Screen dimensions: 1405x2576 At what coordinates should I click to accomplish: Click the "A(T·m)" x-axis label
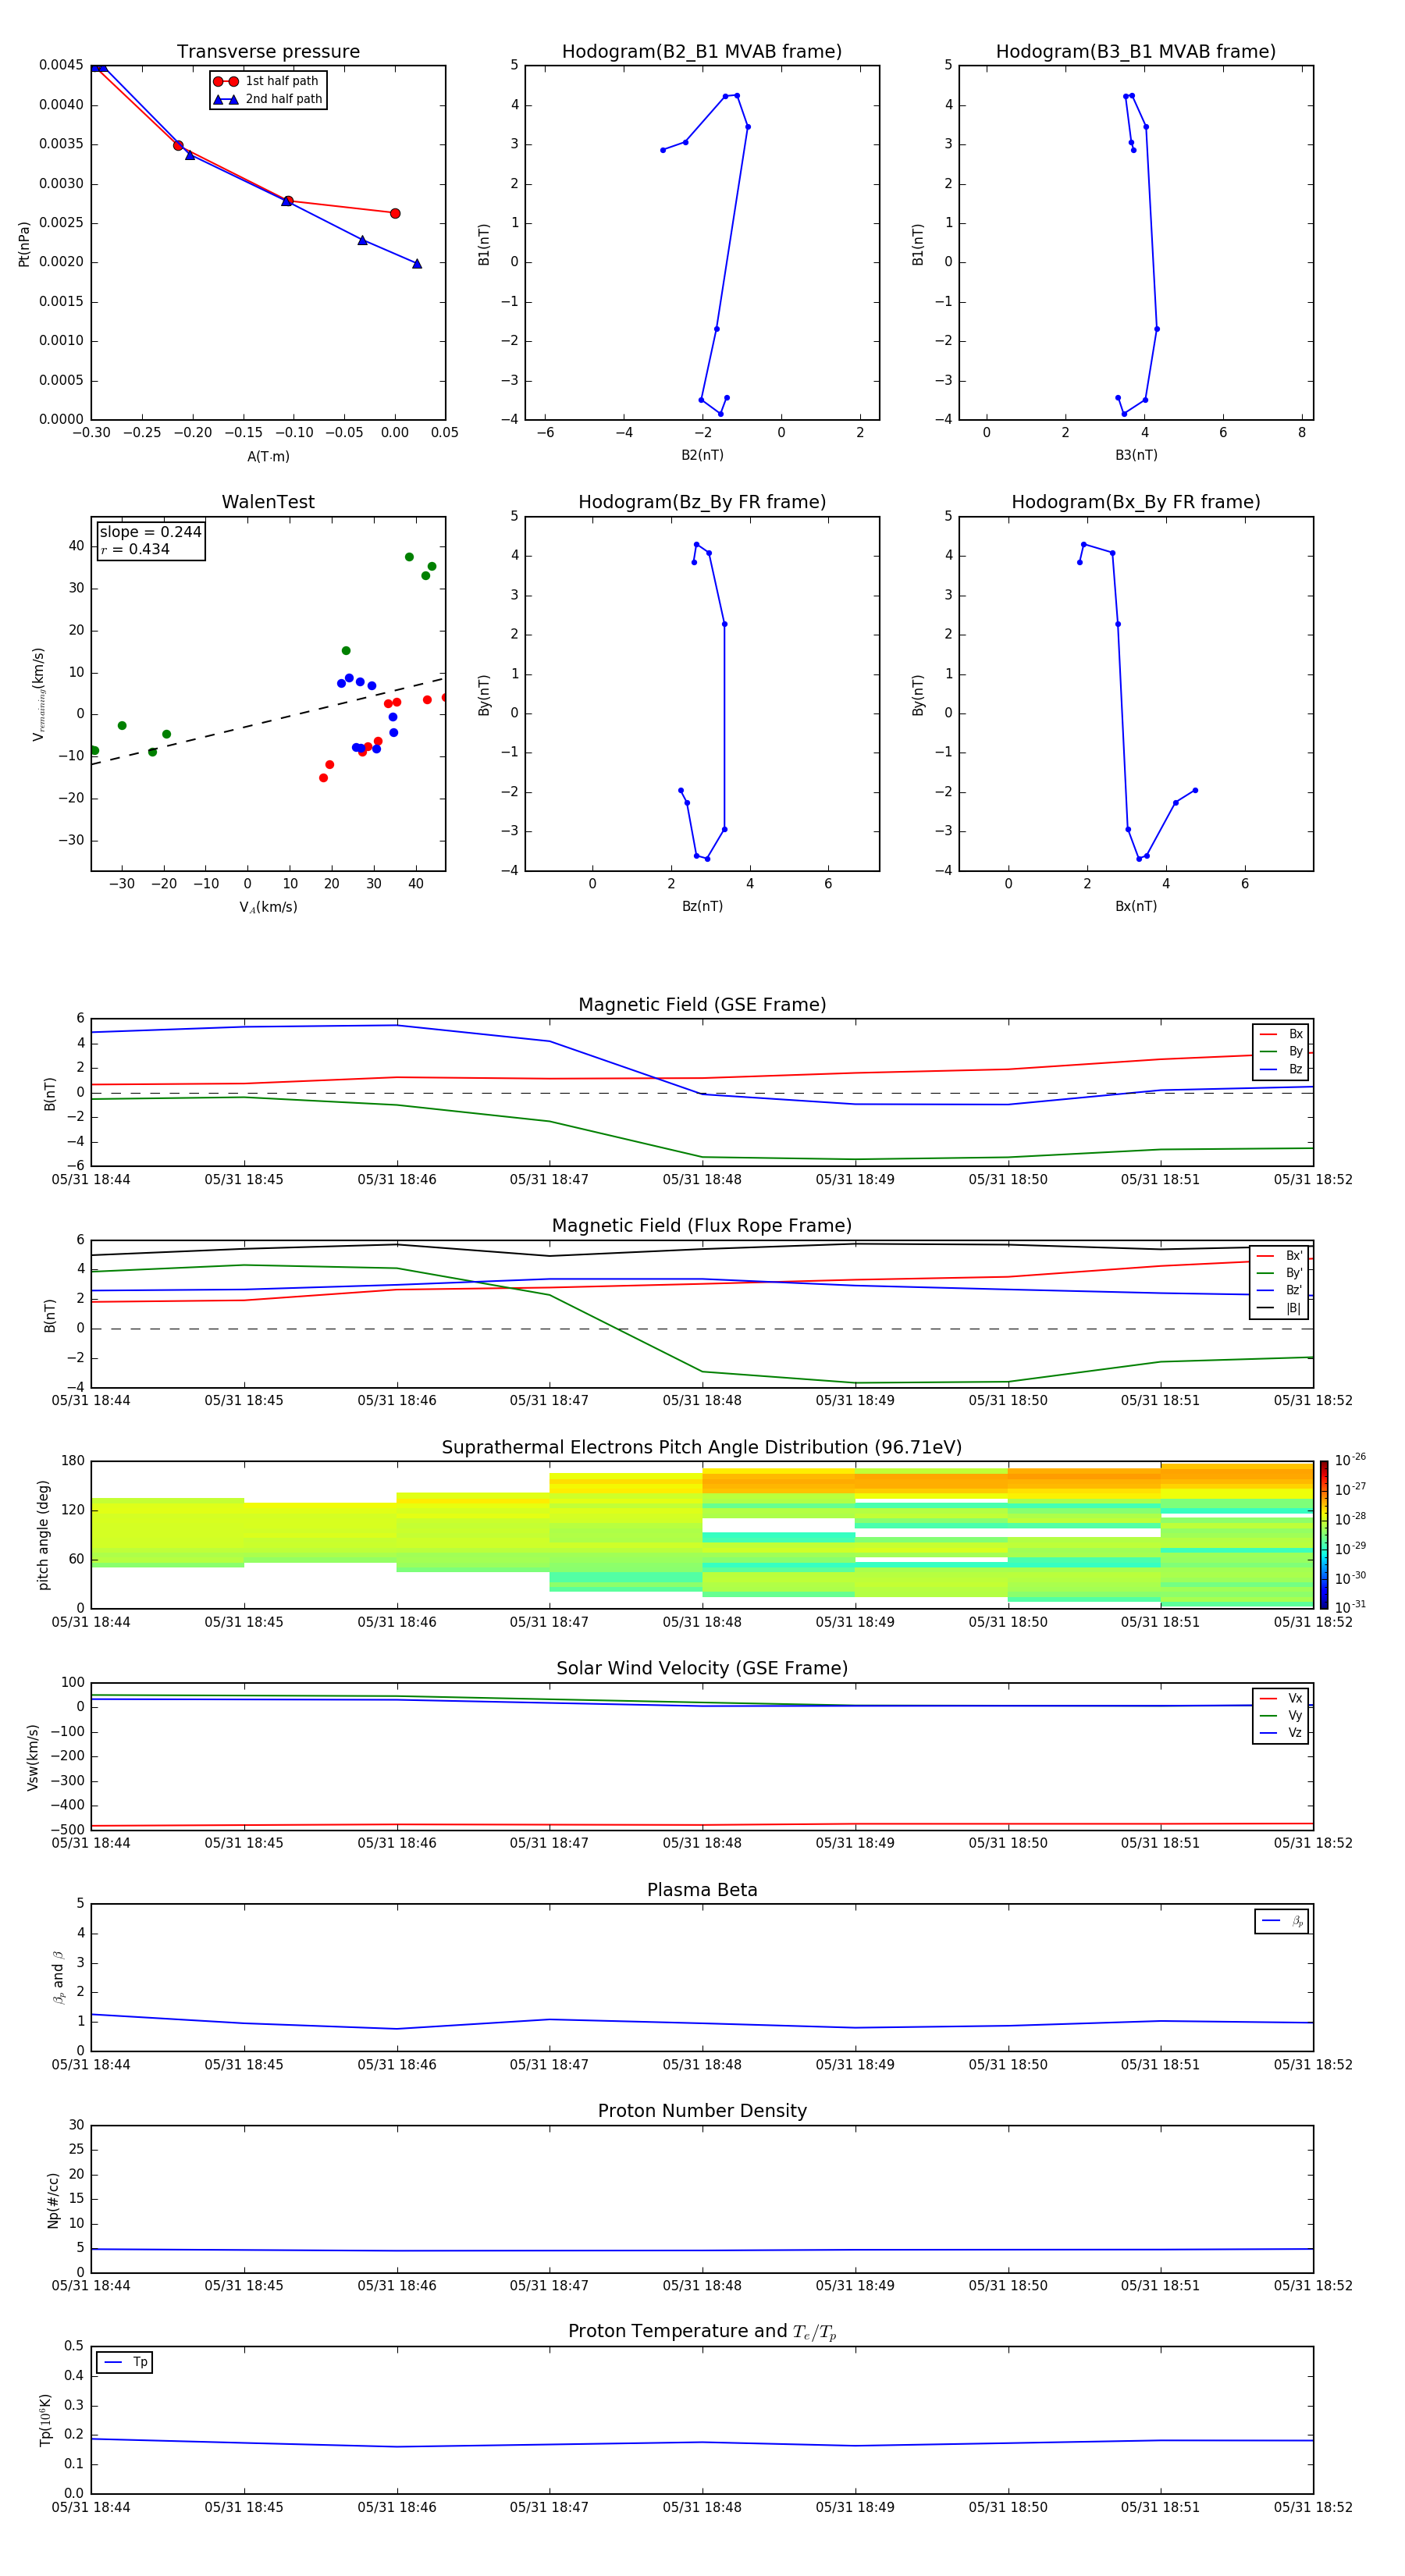[268, 457]
